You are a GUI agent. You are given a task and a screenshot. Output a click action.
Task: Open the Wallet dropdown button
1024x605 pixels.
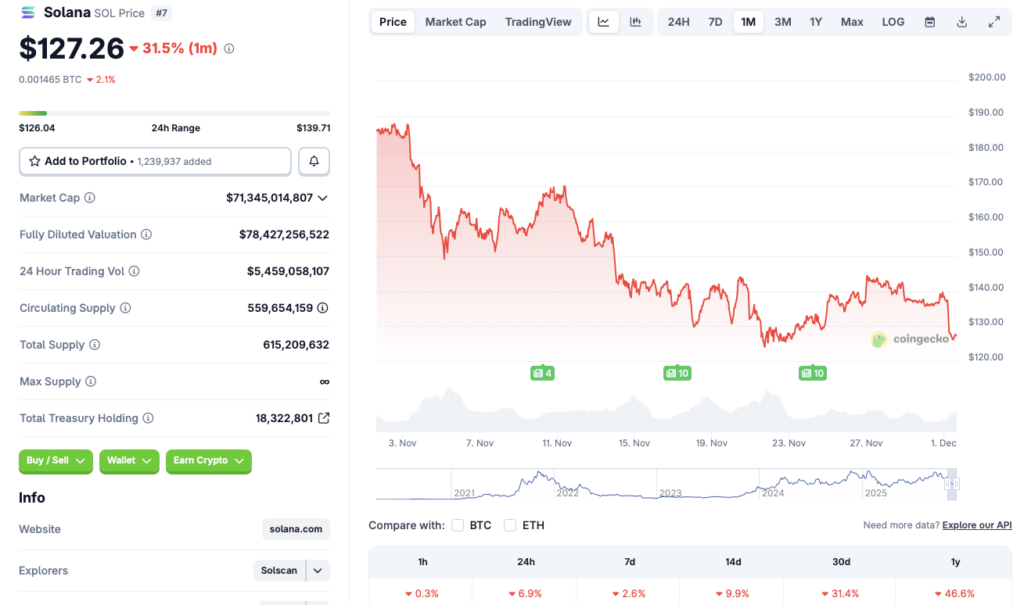(129, 461)
